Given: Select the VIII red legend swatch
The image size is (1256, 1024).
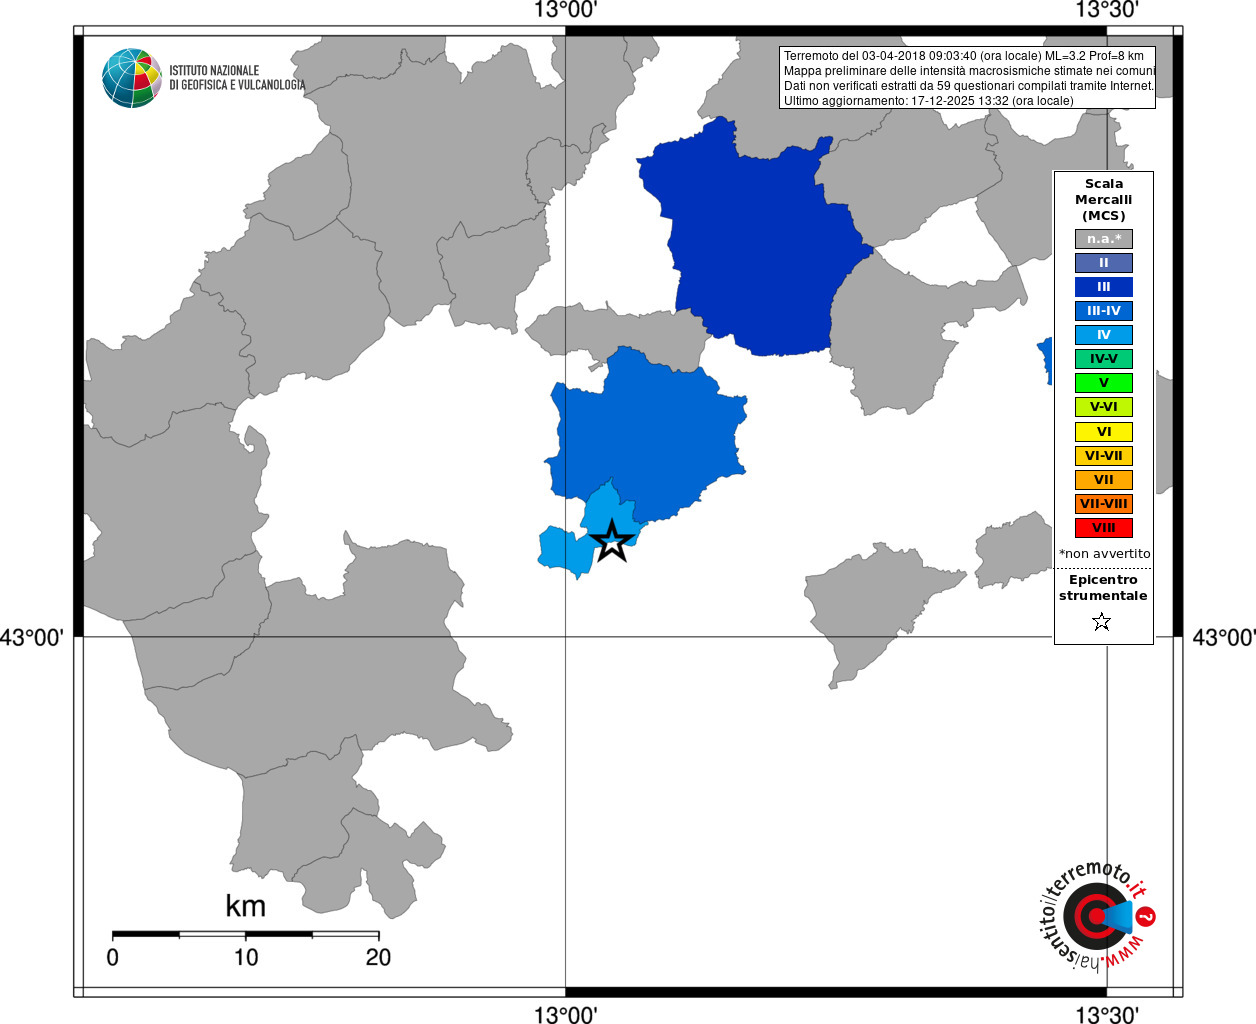Looking at the screenshot, I should click(1104, 528).
